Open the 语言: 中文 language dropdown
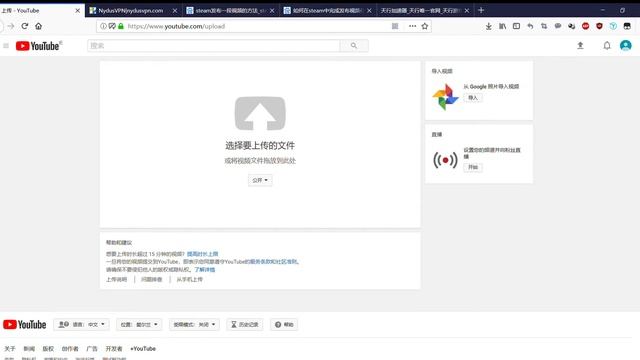Screen dimensions: 640x360 81,324
